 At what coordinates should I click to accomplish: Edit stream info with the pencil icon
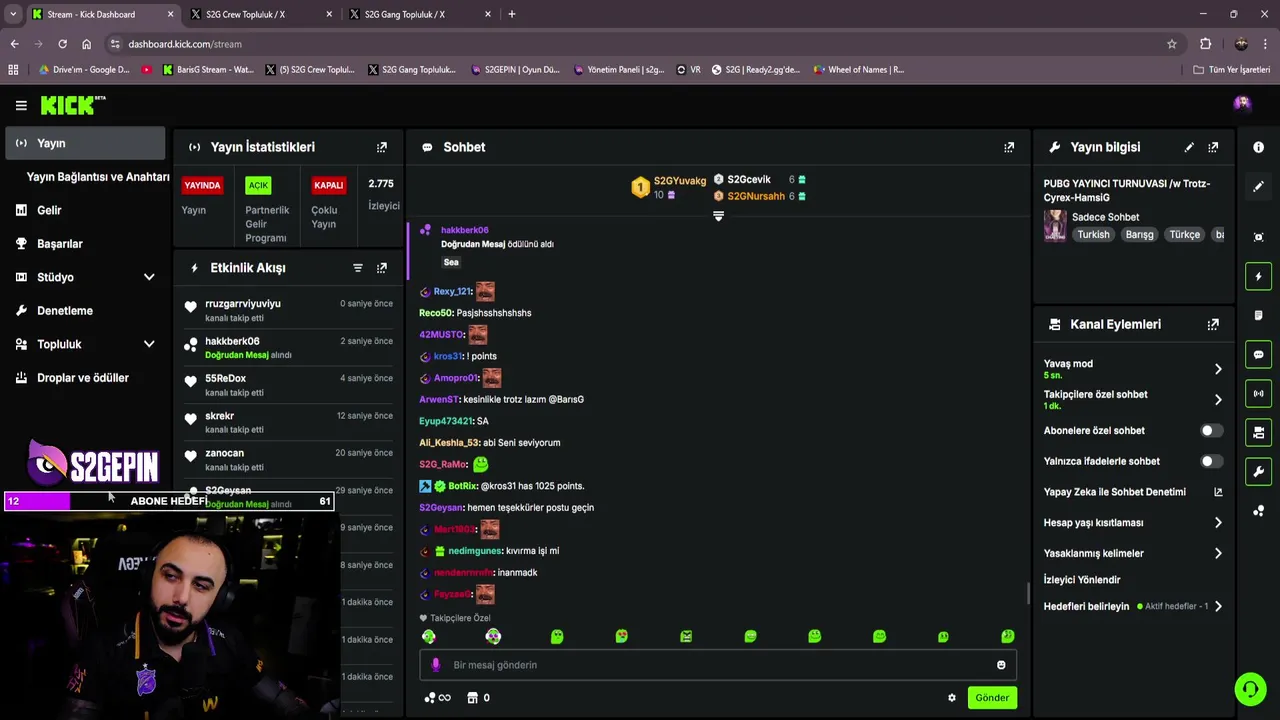(1189, 147)
